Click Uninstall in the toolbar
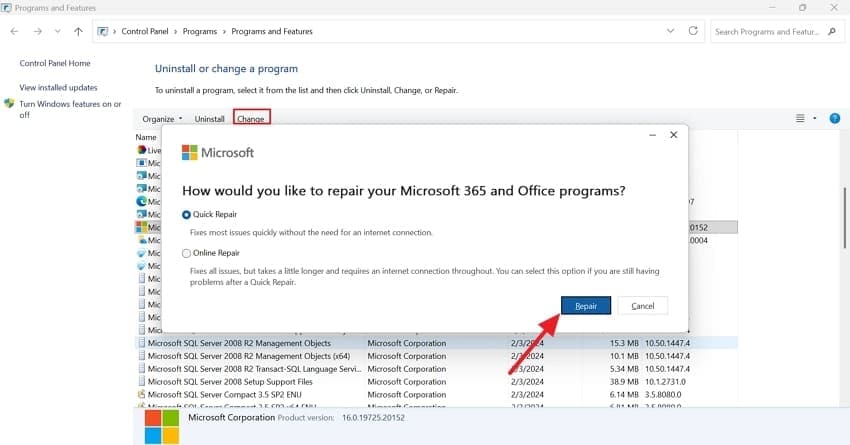This screenshot has width=850, height=445. point(209,119)
